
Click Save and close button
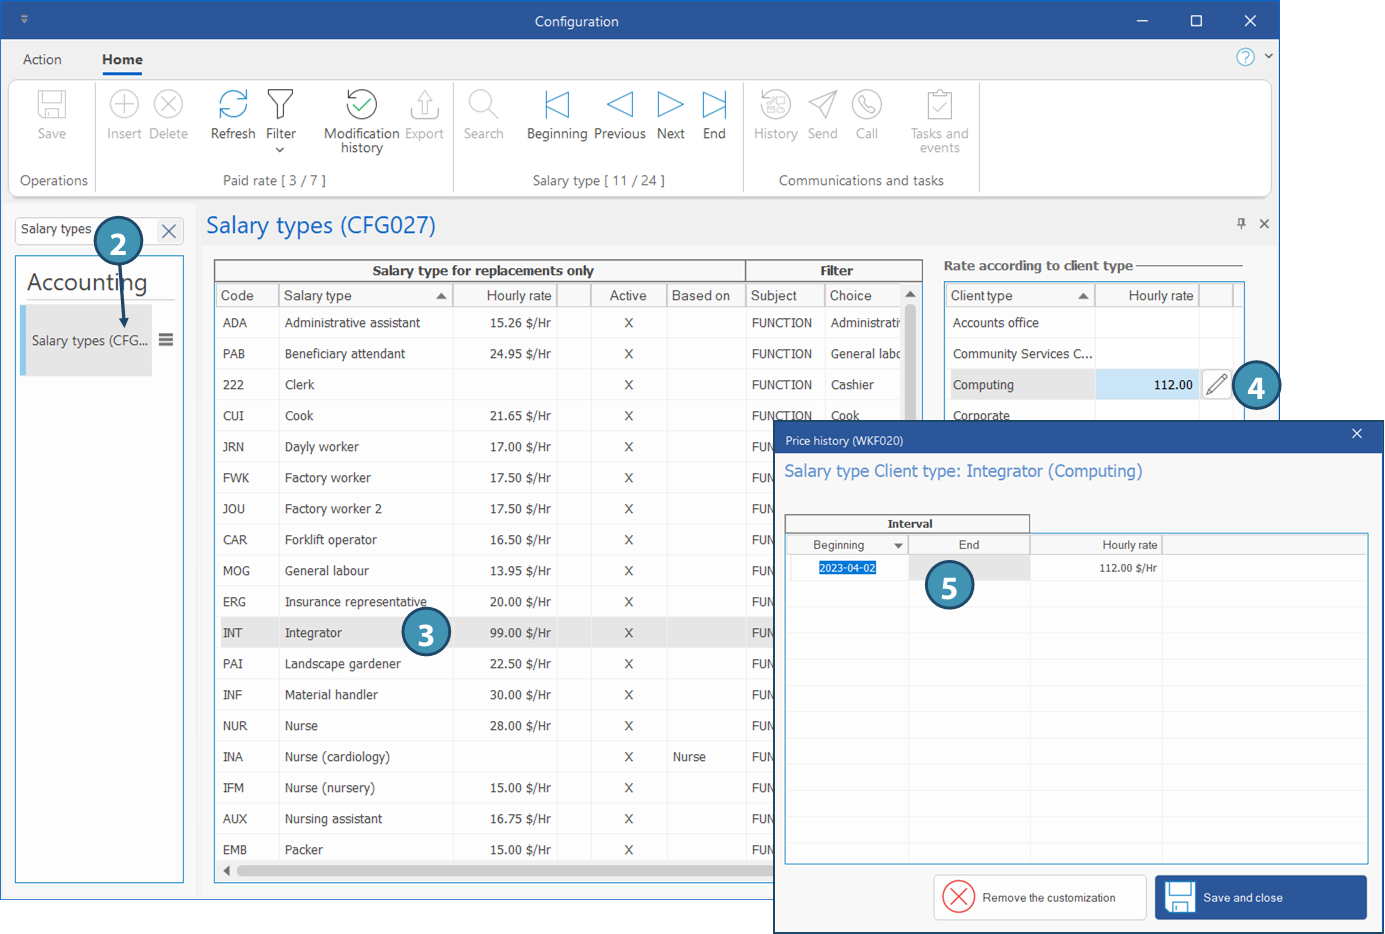1260,898
